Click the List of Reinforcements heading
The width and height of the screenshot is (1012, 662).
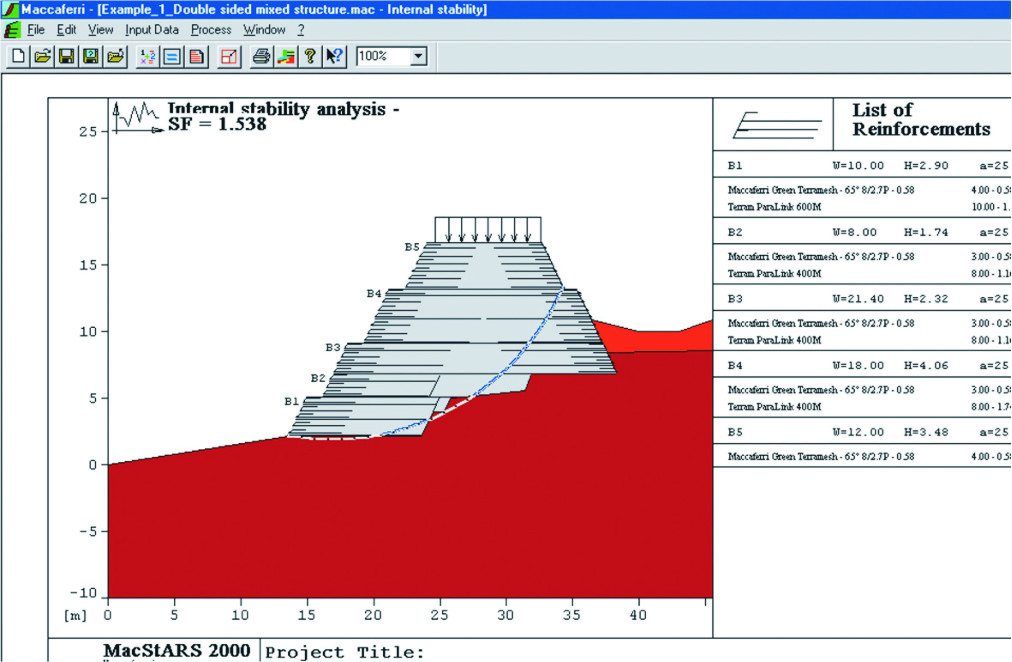pos(921,119)
